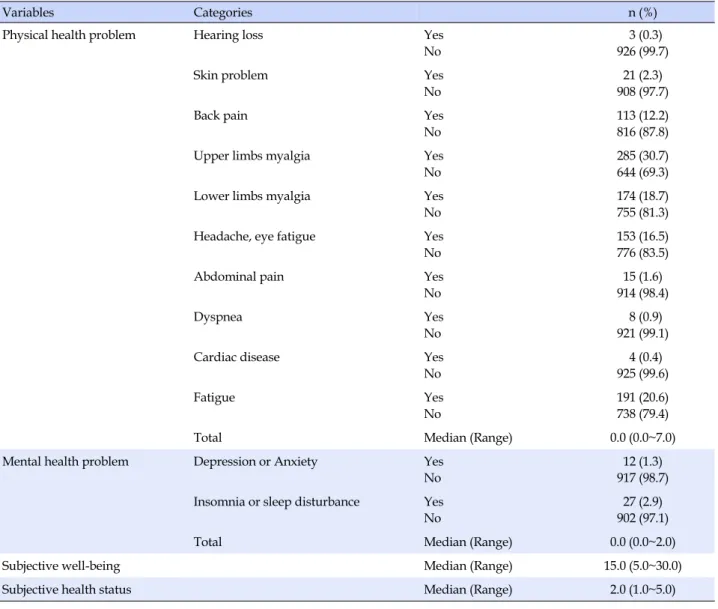718x609 pixels.
Task: Select the 'Abdominal pain' category
Action: (239, 277)
